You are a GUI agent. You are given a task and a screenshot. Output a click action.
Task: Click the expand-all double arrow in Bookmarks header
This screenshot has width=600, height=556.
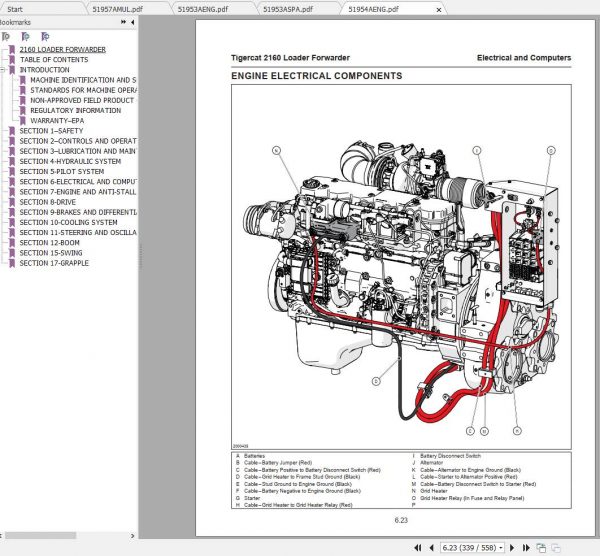point(123,22)
